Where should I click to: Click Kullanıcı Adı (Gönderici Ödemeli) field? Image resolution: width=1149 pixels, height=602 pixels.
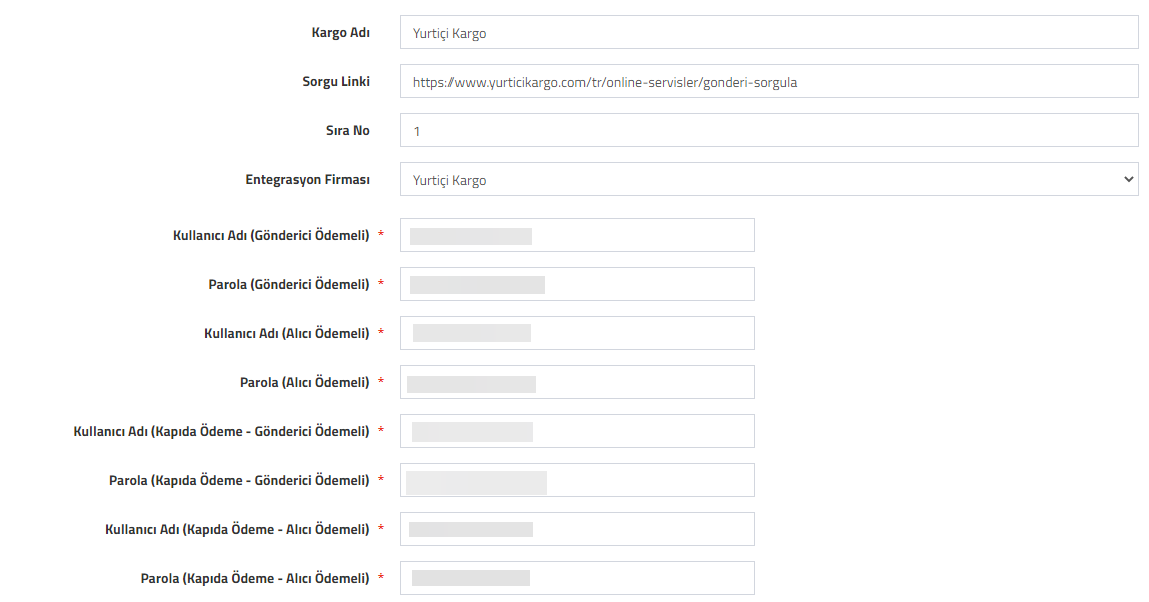tap(577, 235)
